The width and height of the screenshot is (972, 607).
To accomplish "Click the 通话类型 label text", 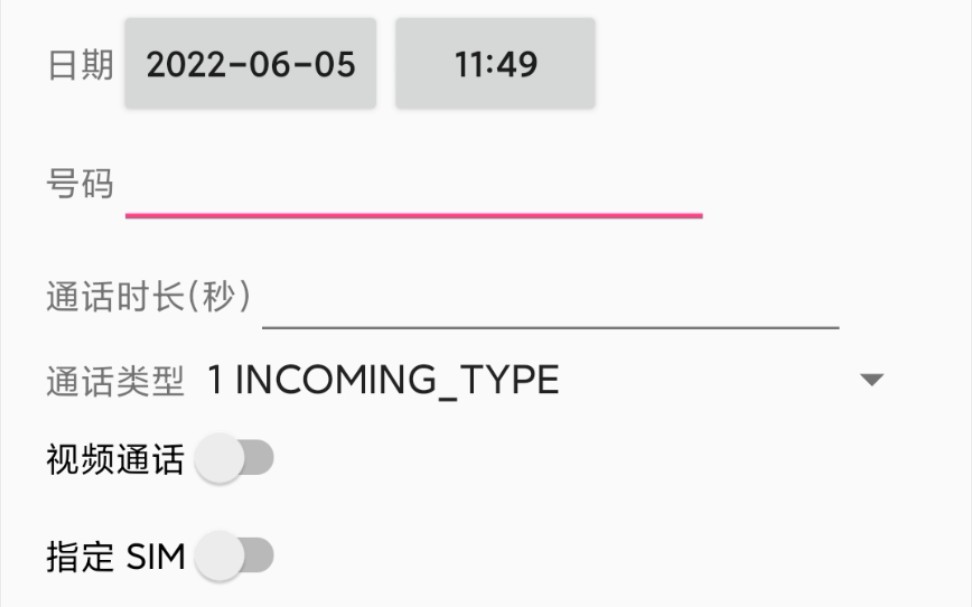I will (115, 381).
